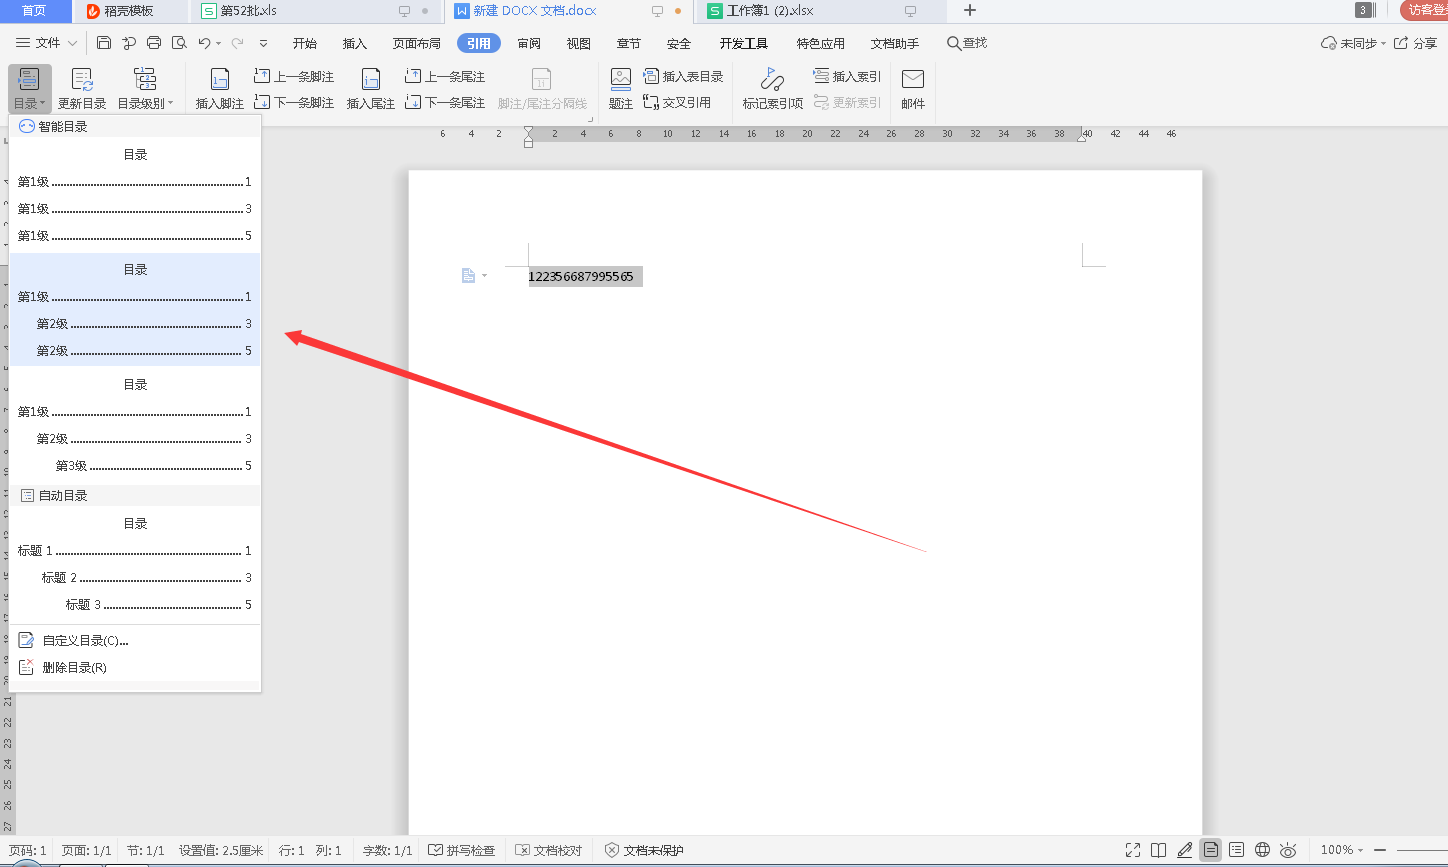Click the Insert Endnote icon
This screenshot has width=1448, height=867.
[x=370, y=81]
